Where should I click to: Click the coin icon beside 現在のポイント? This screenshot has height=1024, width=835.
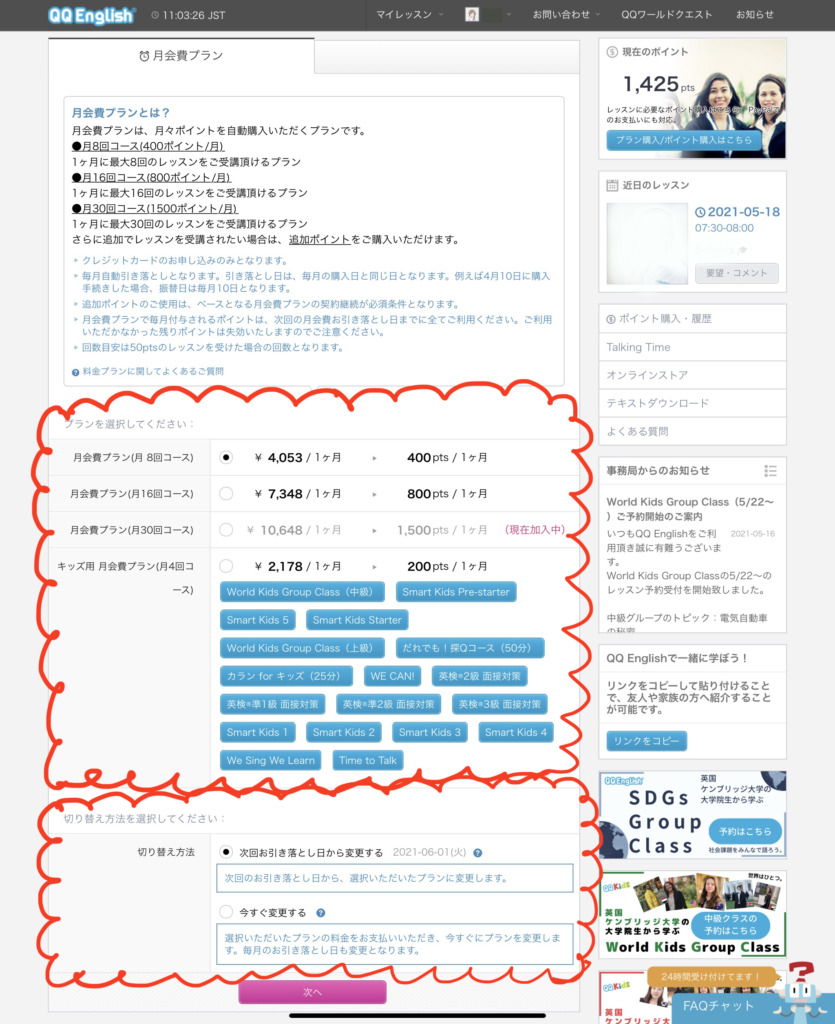pyautogui.click(x=612, y=52)
